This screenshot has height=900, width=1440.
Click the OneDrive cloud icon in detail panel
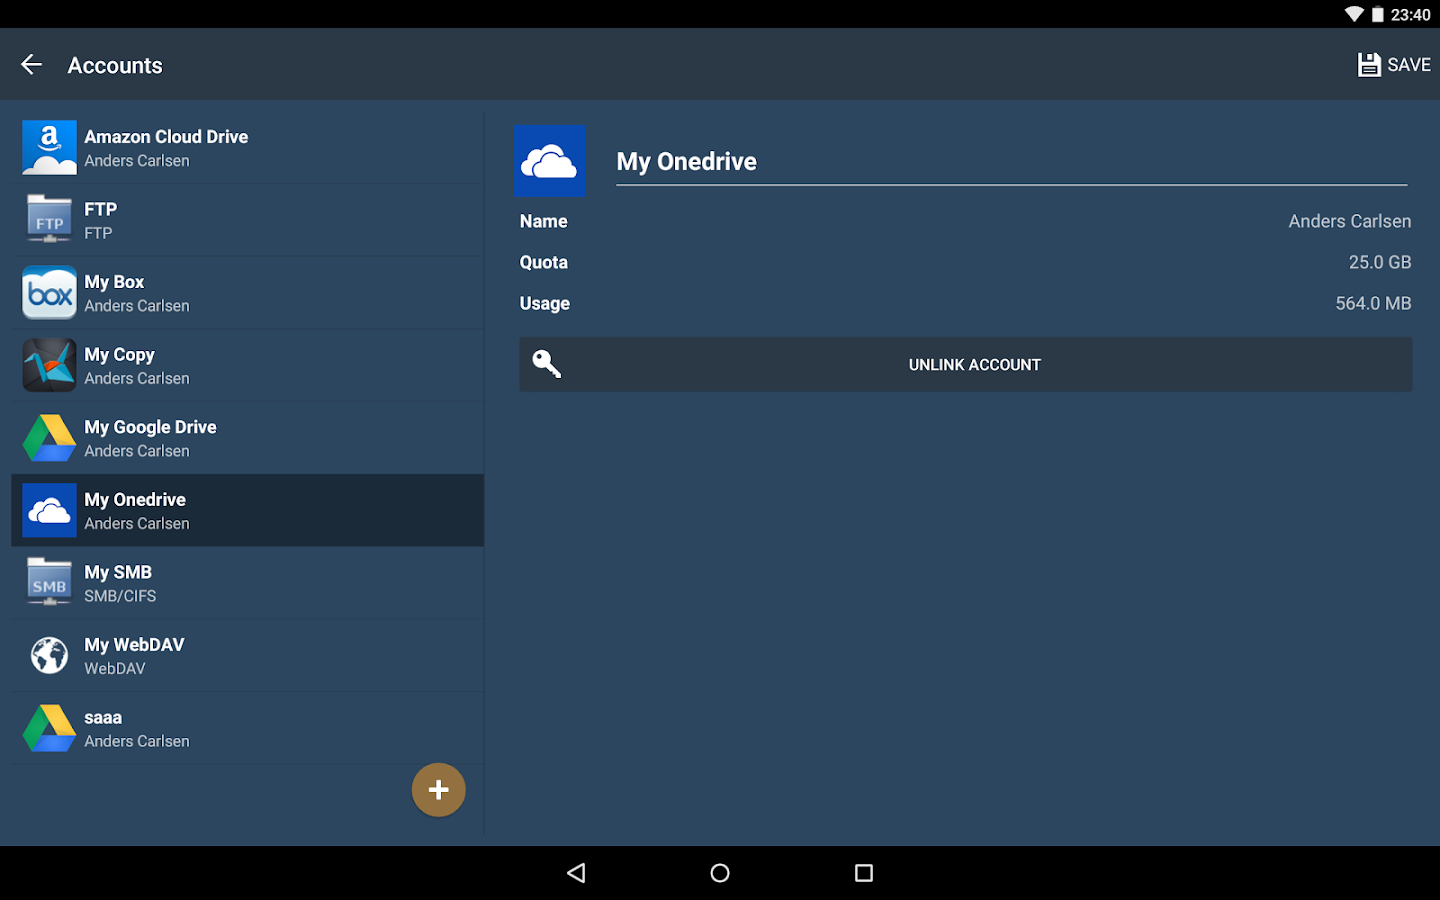pos(549,161)
